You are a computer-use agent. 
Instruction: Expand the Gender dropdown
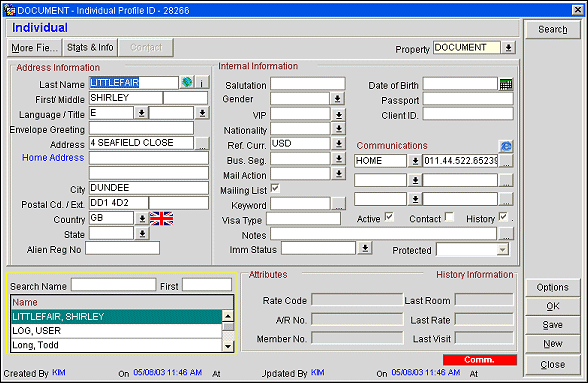tap(338, 99)
